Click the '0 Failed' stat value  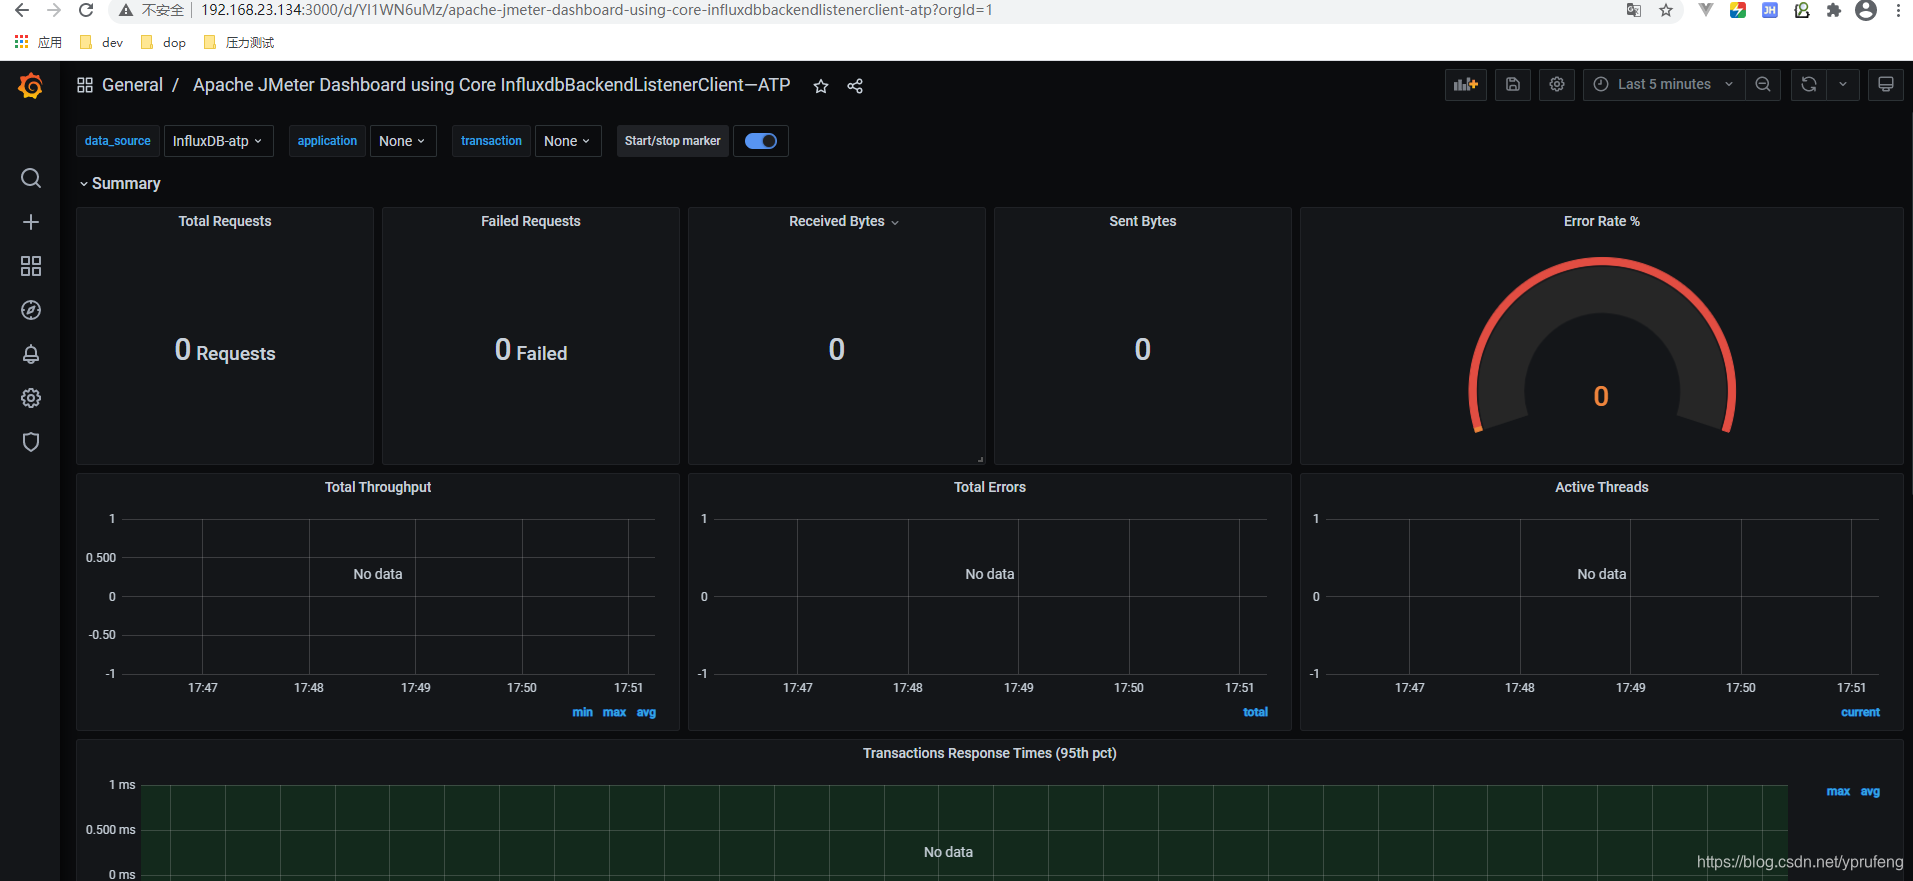click(531, 350)
